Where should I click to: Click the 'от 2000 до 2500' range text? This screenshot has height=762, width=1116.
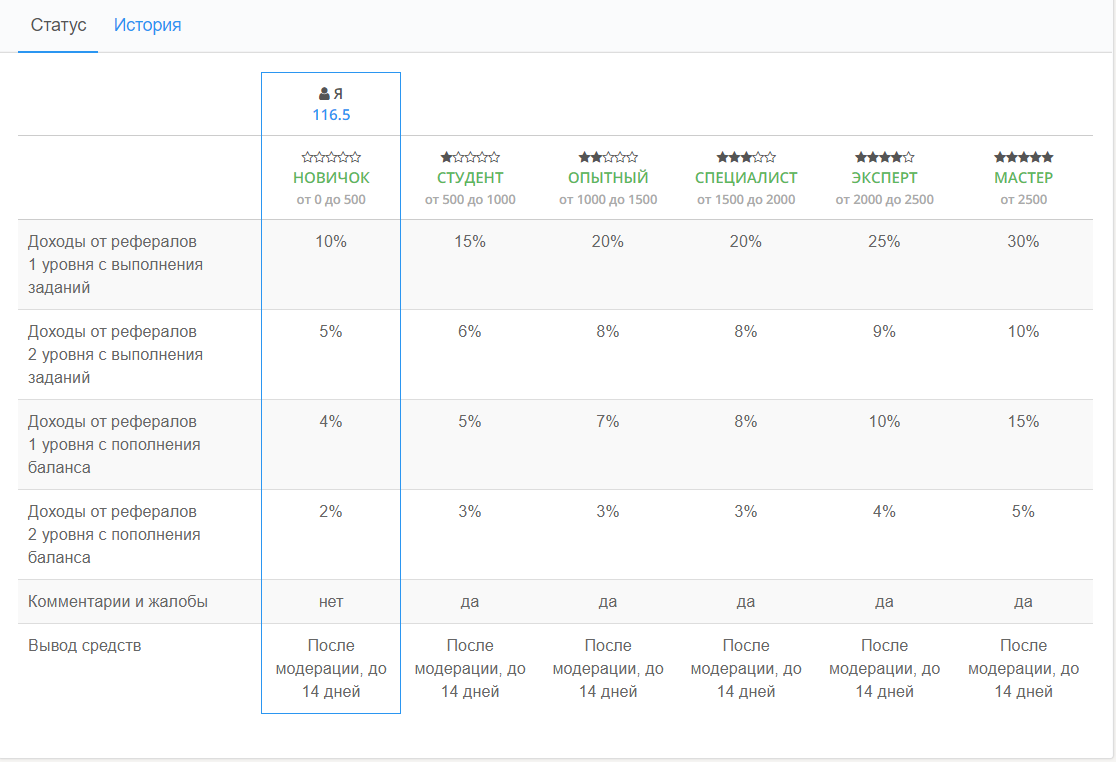tap(884, 200)
